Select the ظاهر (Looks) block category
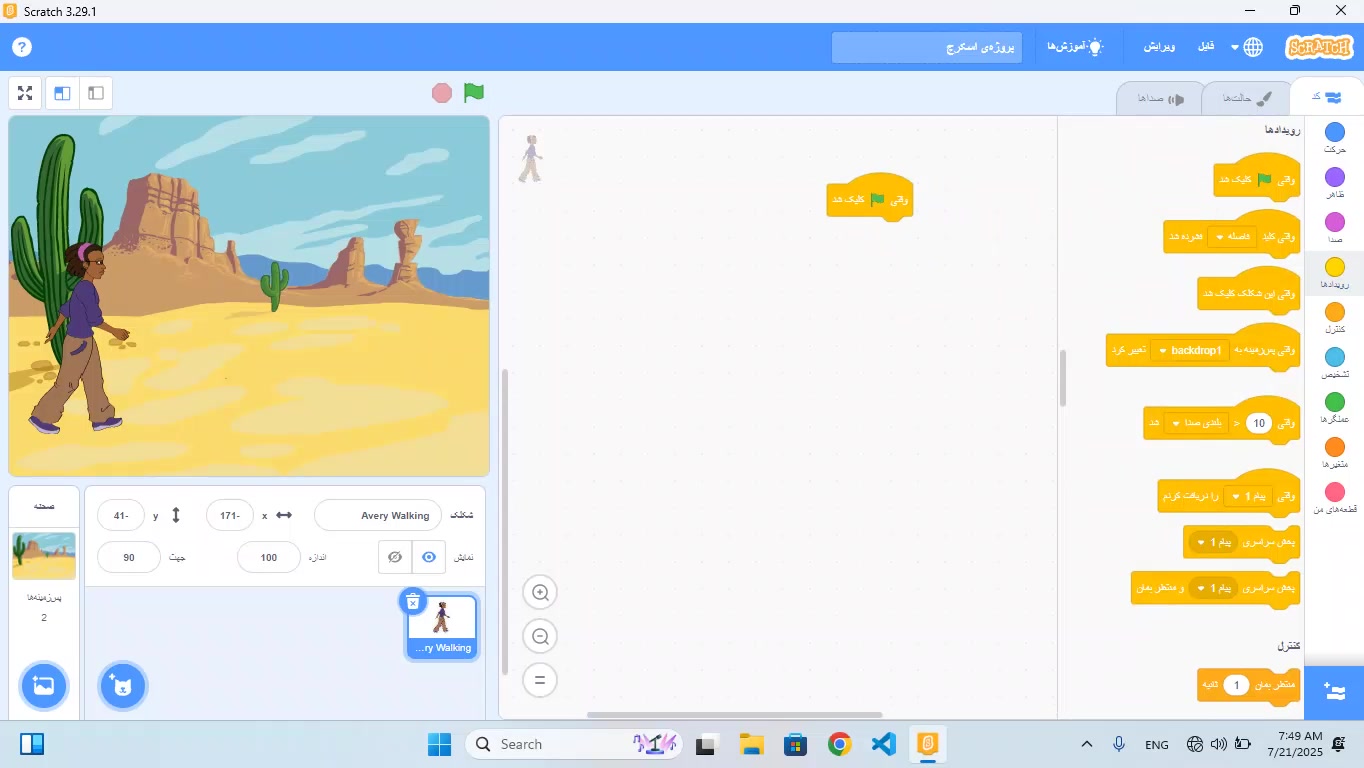1364x768 pixels. (x=1335, y=183)
